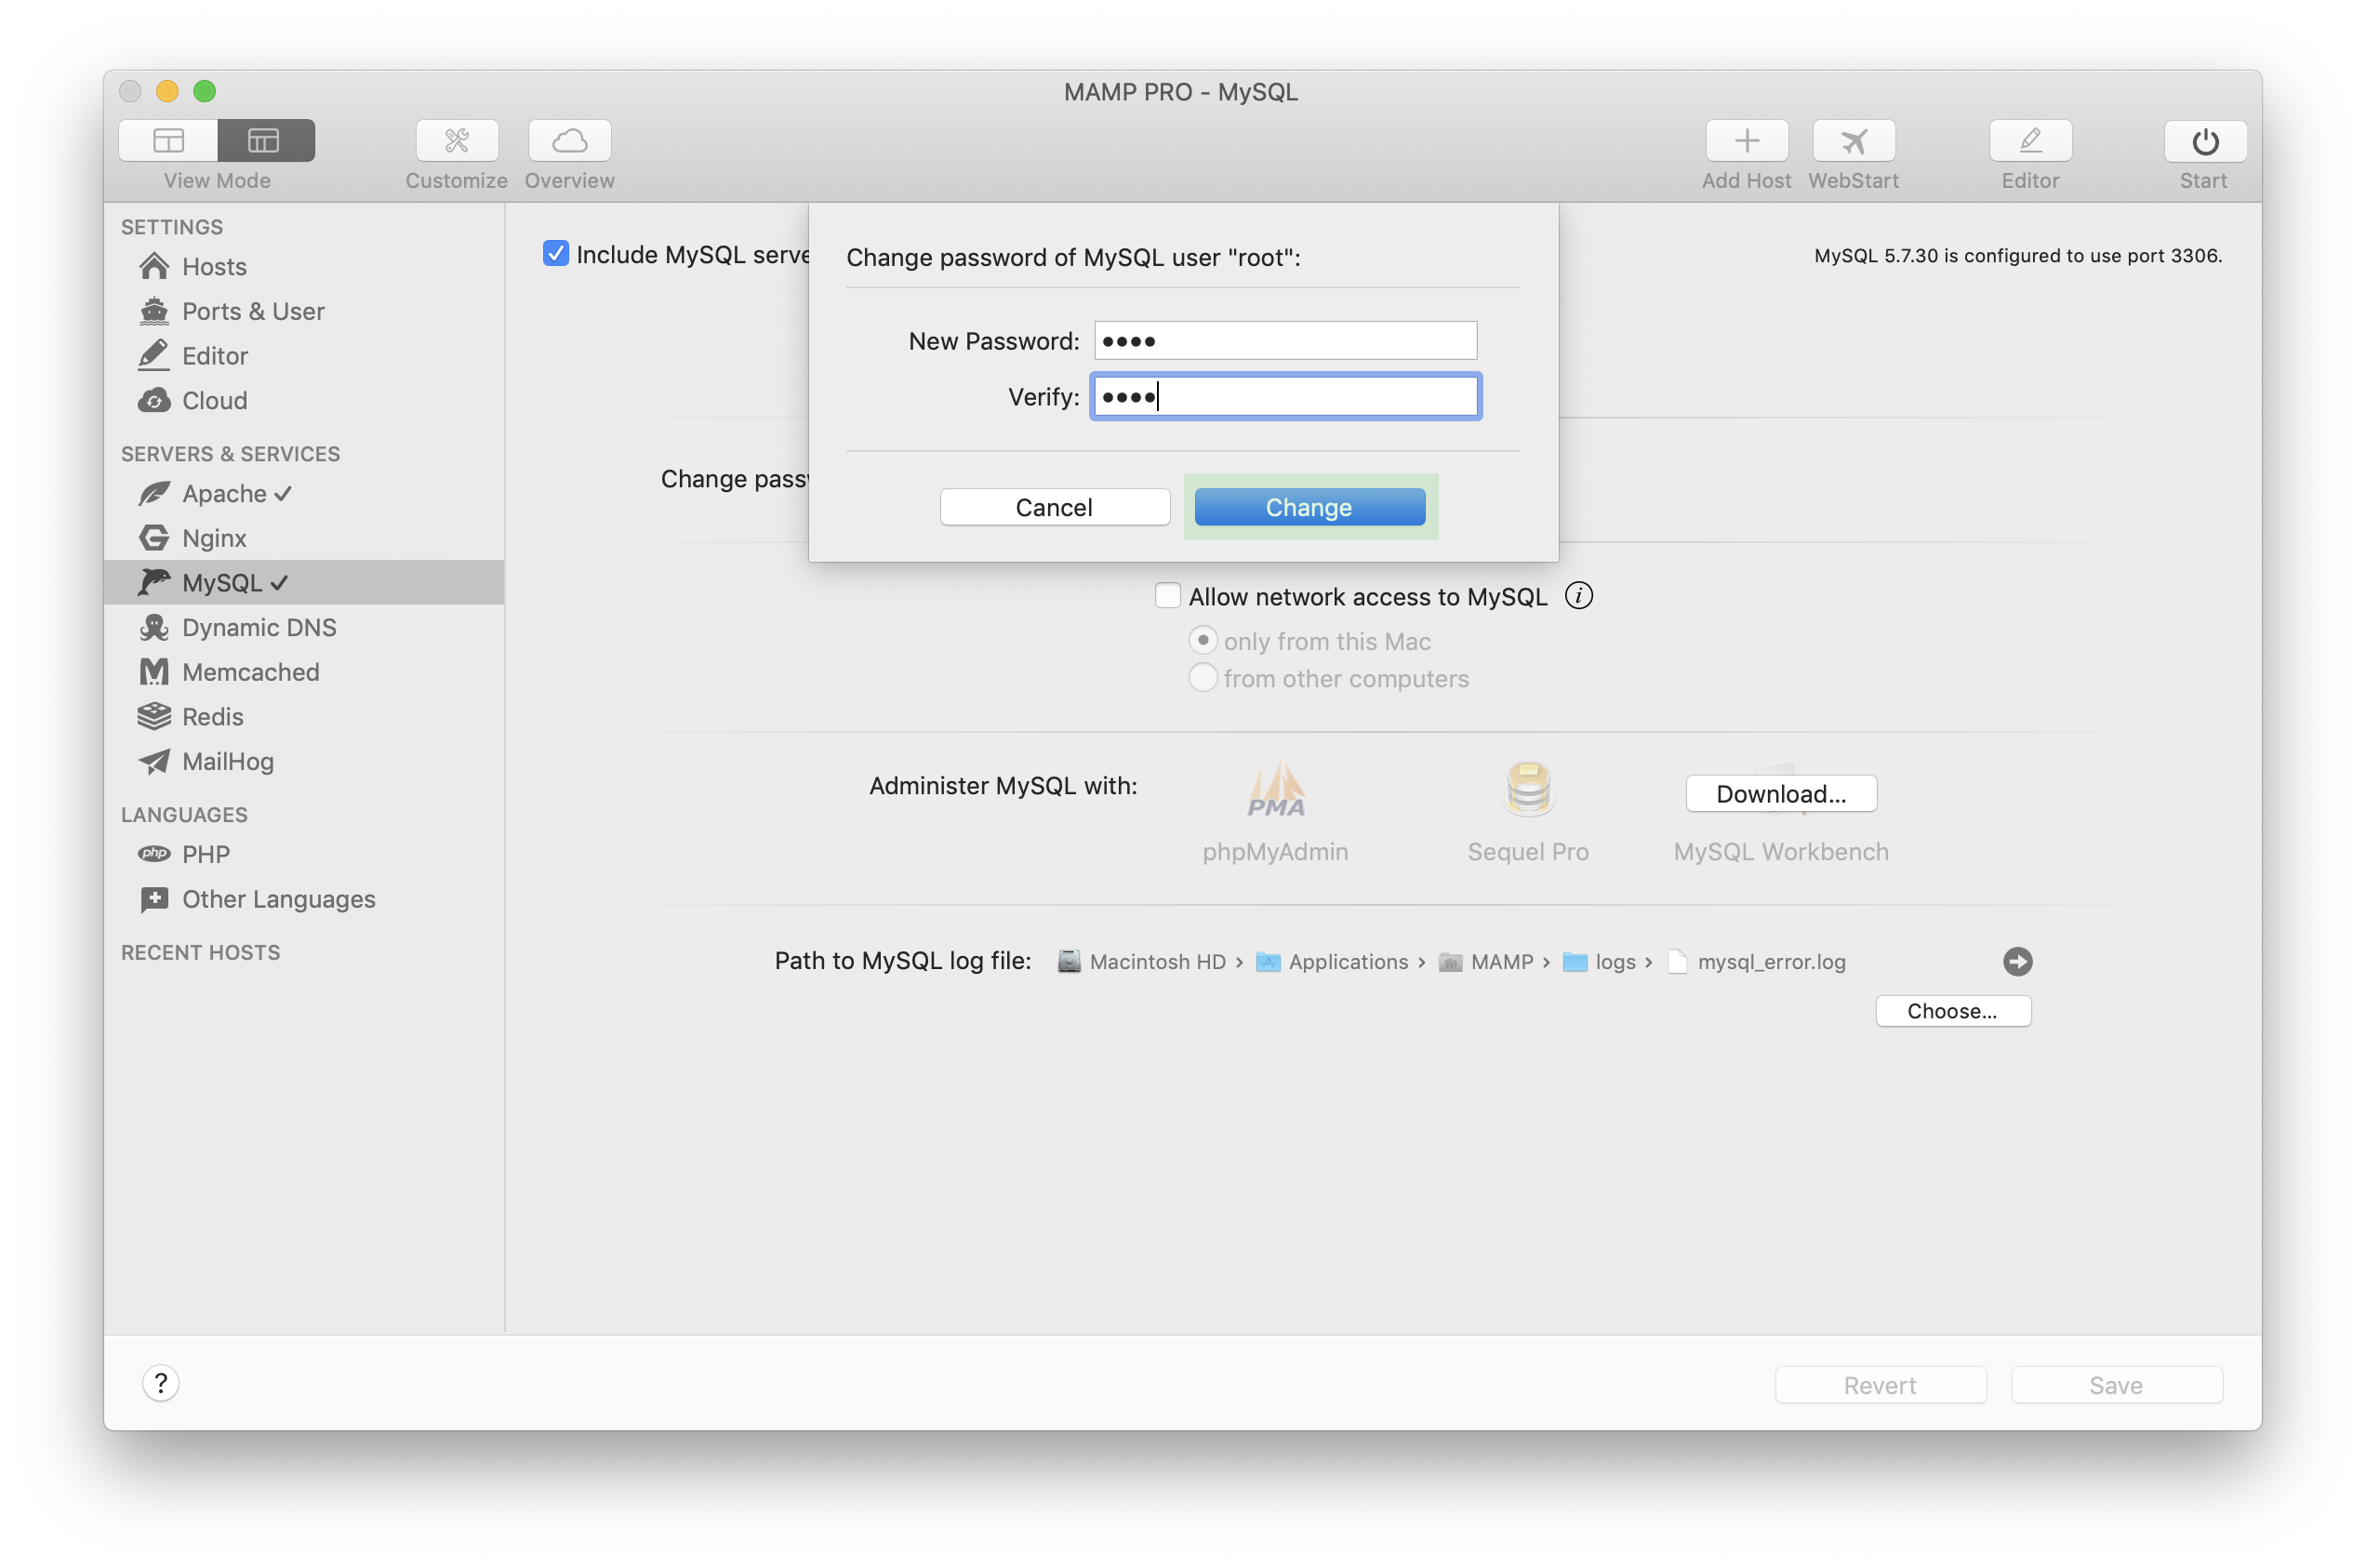Image resolution: width=2366 pixels, height=1568 pixels.
Task: Open Dynamic DNS octopus icon
Action: (x=155, y=627)
